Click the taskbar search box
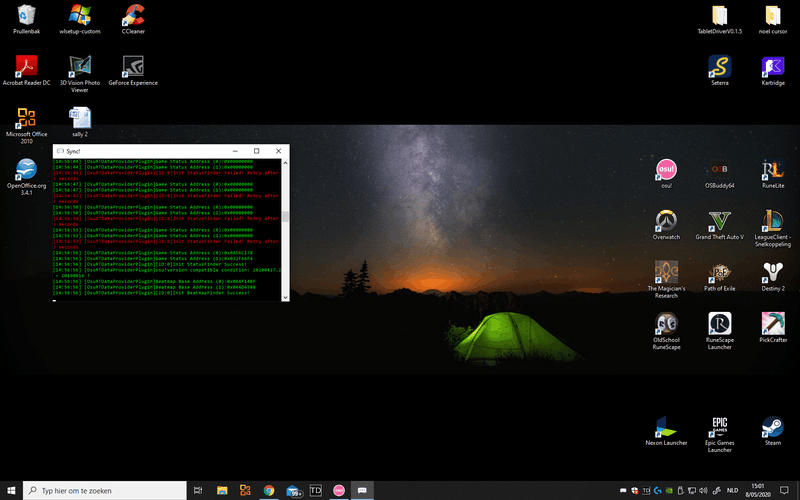 [105, 490]
